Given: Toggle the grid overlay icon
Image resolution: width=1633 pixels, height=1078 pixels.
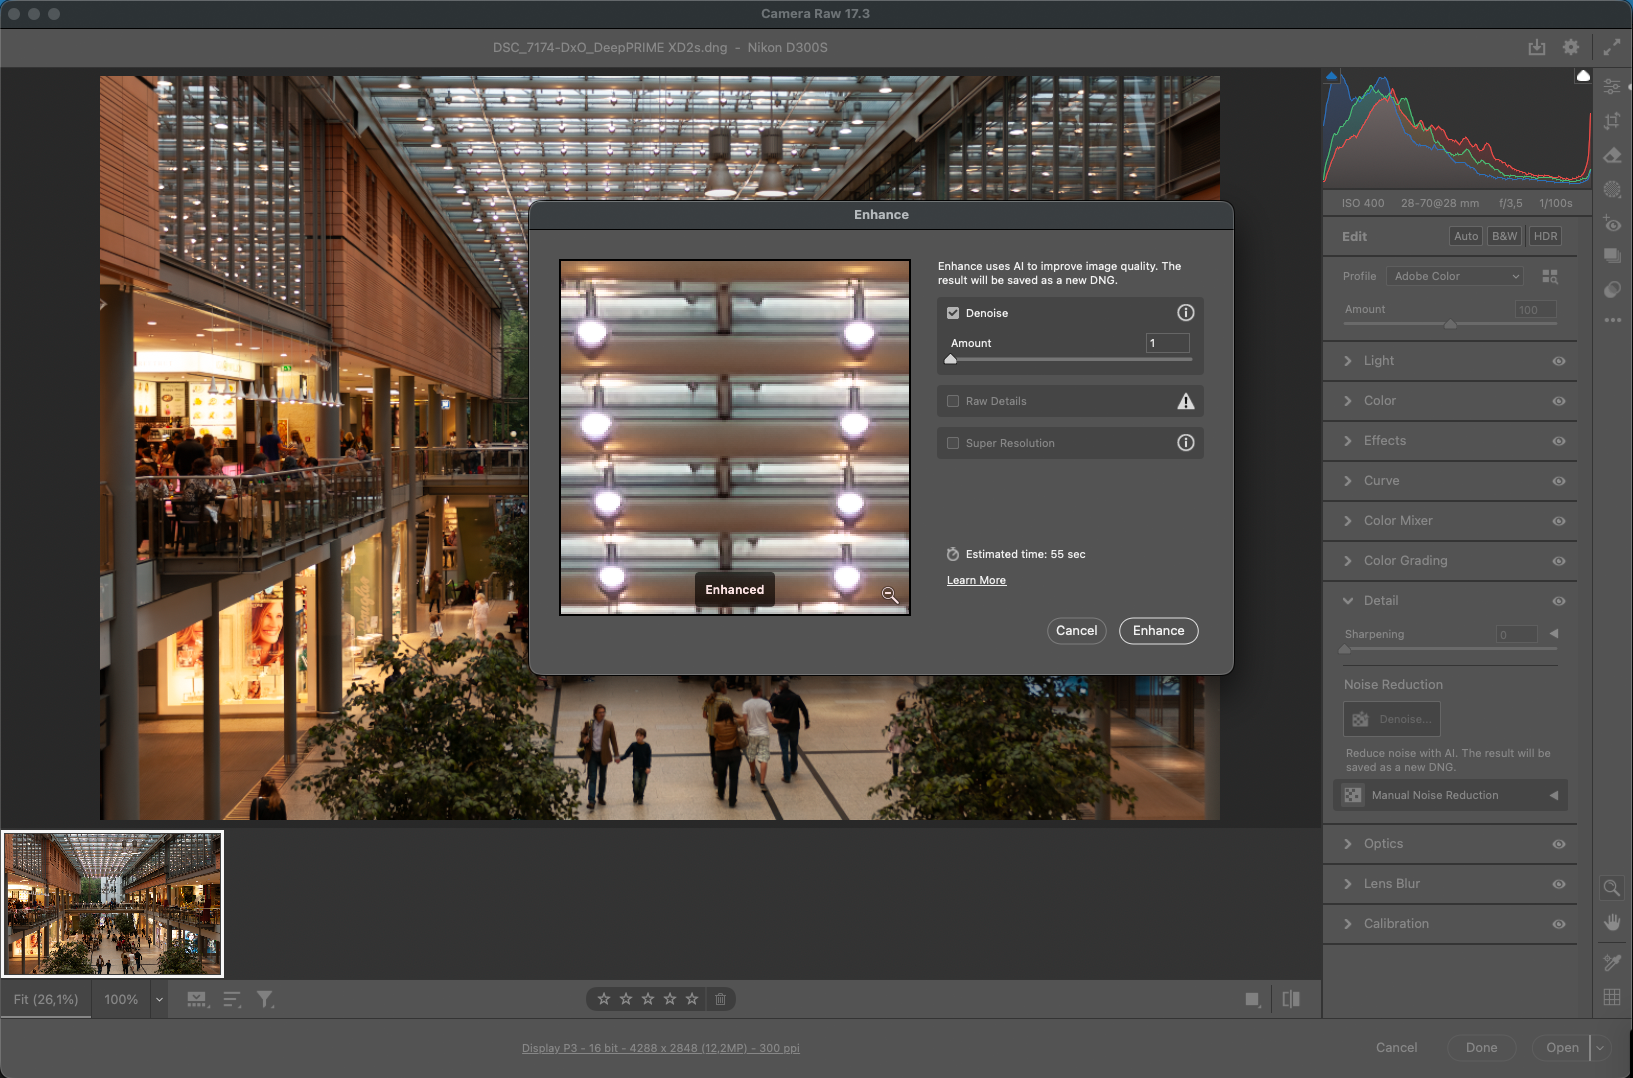Looking at the screenshot, I should coord(1612,997).
